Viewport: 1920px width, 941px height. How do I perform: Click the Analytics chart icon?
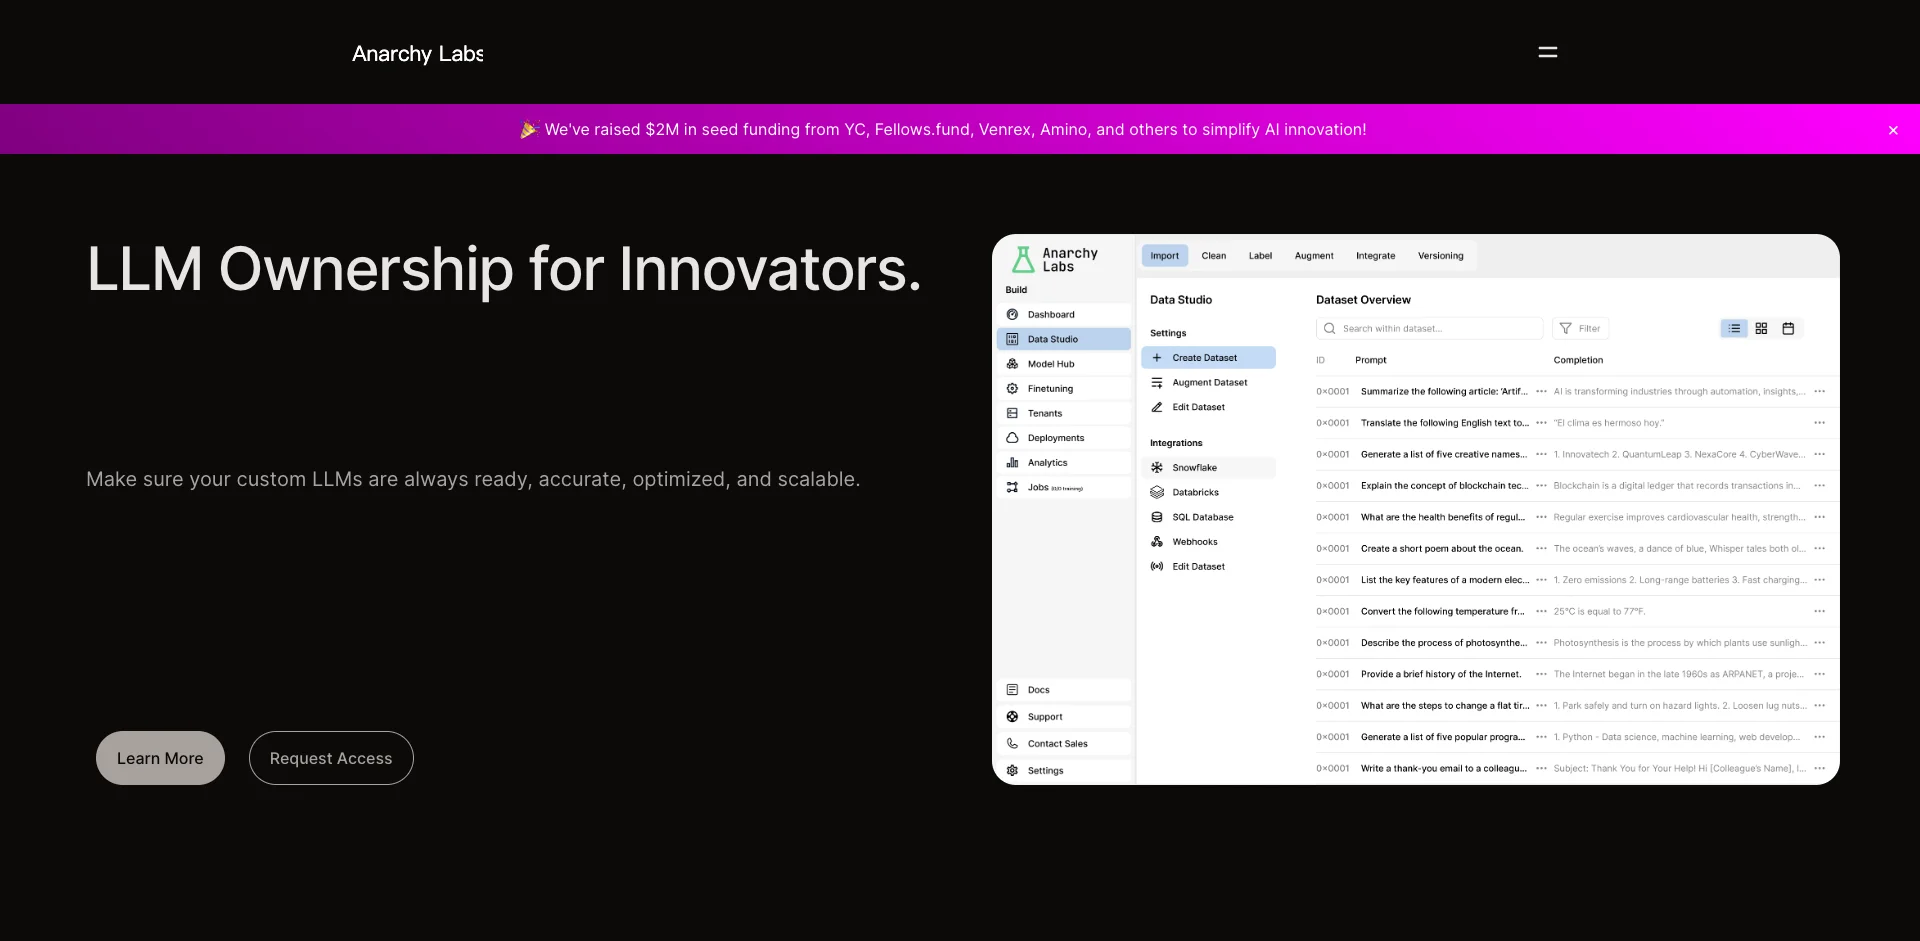click(1012, 462)
